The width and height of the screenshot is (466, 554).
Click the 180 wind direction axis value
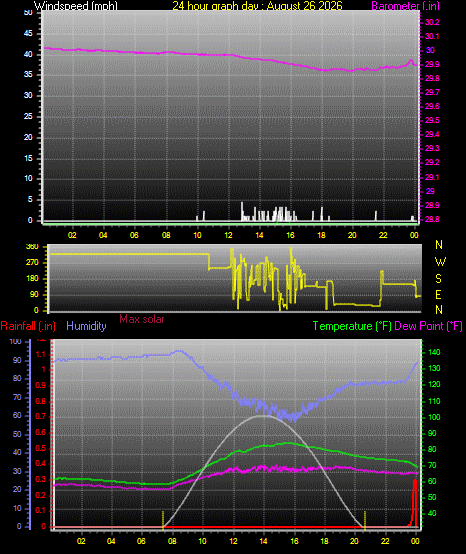tap(32, 279)
